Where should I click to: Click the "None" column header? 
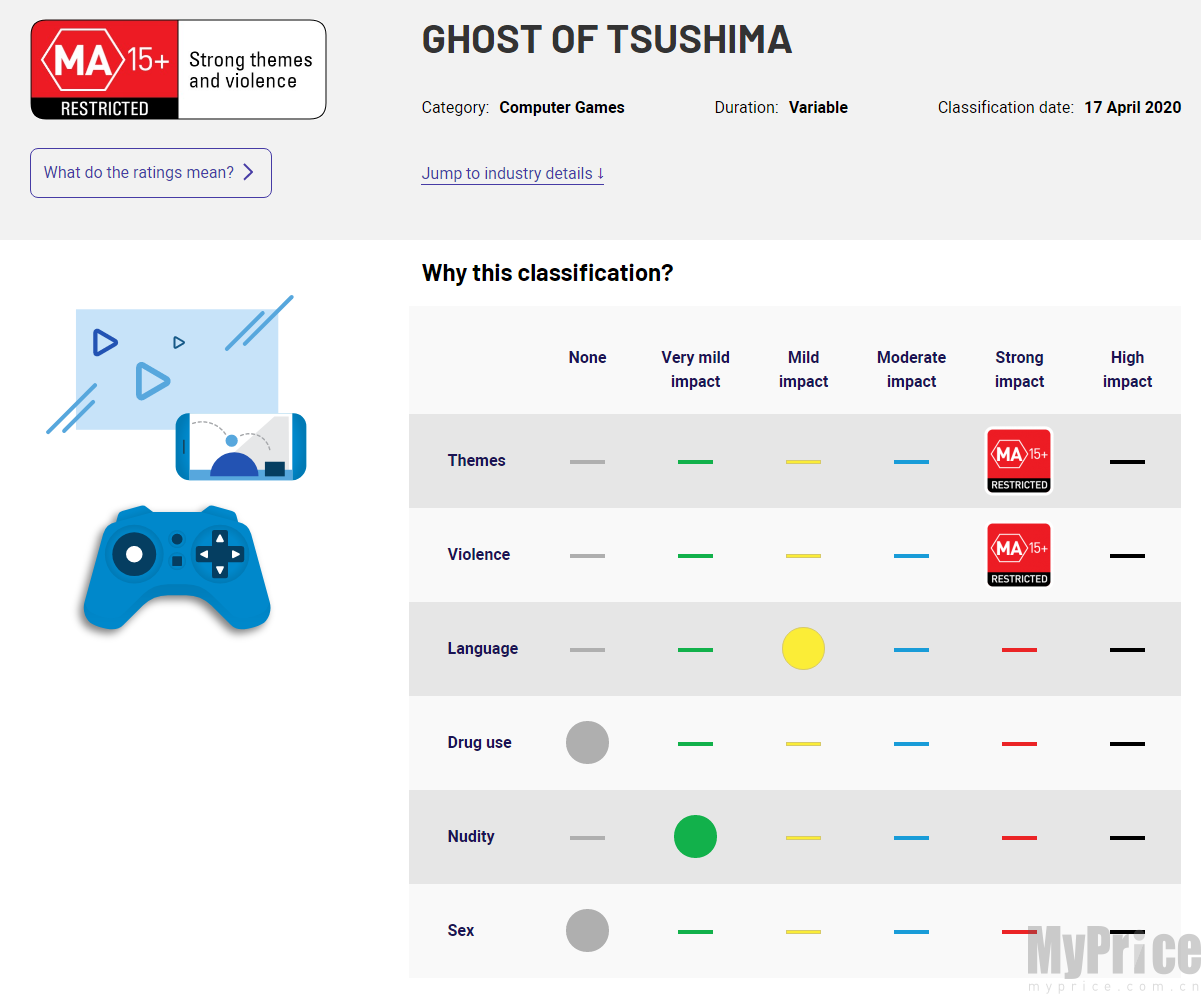tap(587, 358)
